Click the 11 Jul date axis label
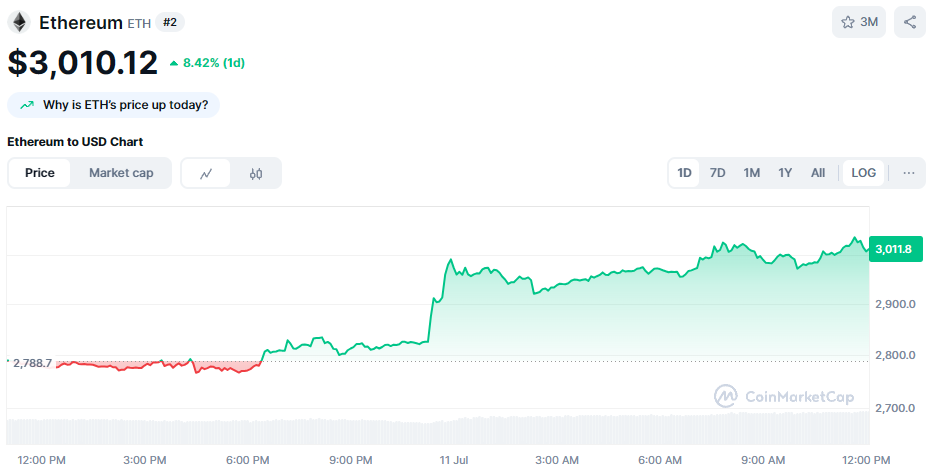The width and height of the screenshot is (930, 466). click(454, 460)
